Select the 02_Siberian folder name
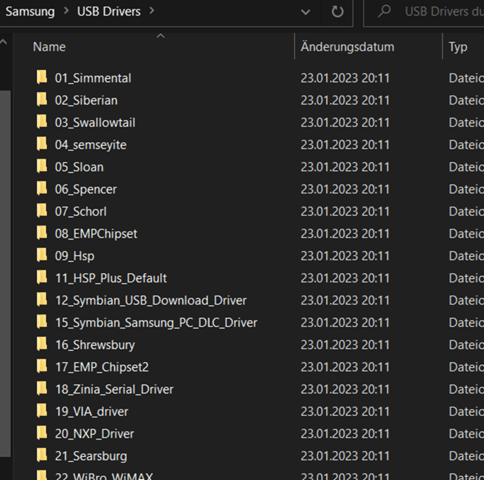This screenshot has width=484, height=480. click(x=86, y=101)
